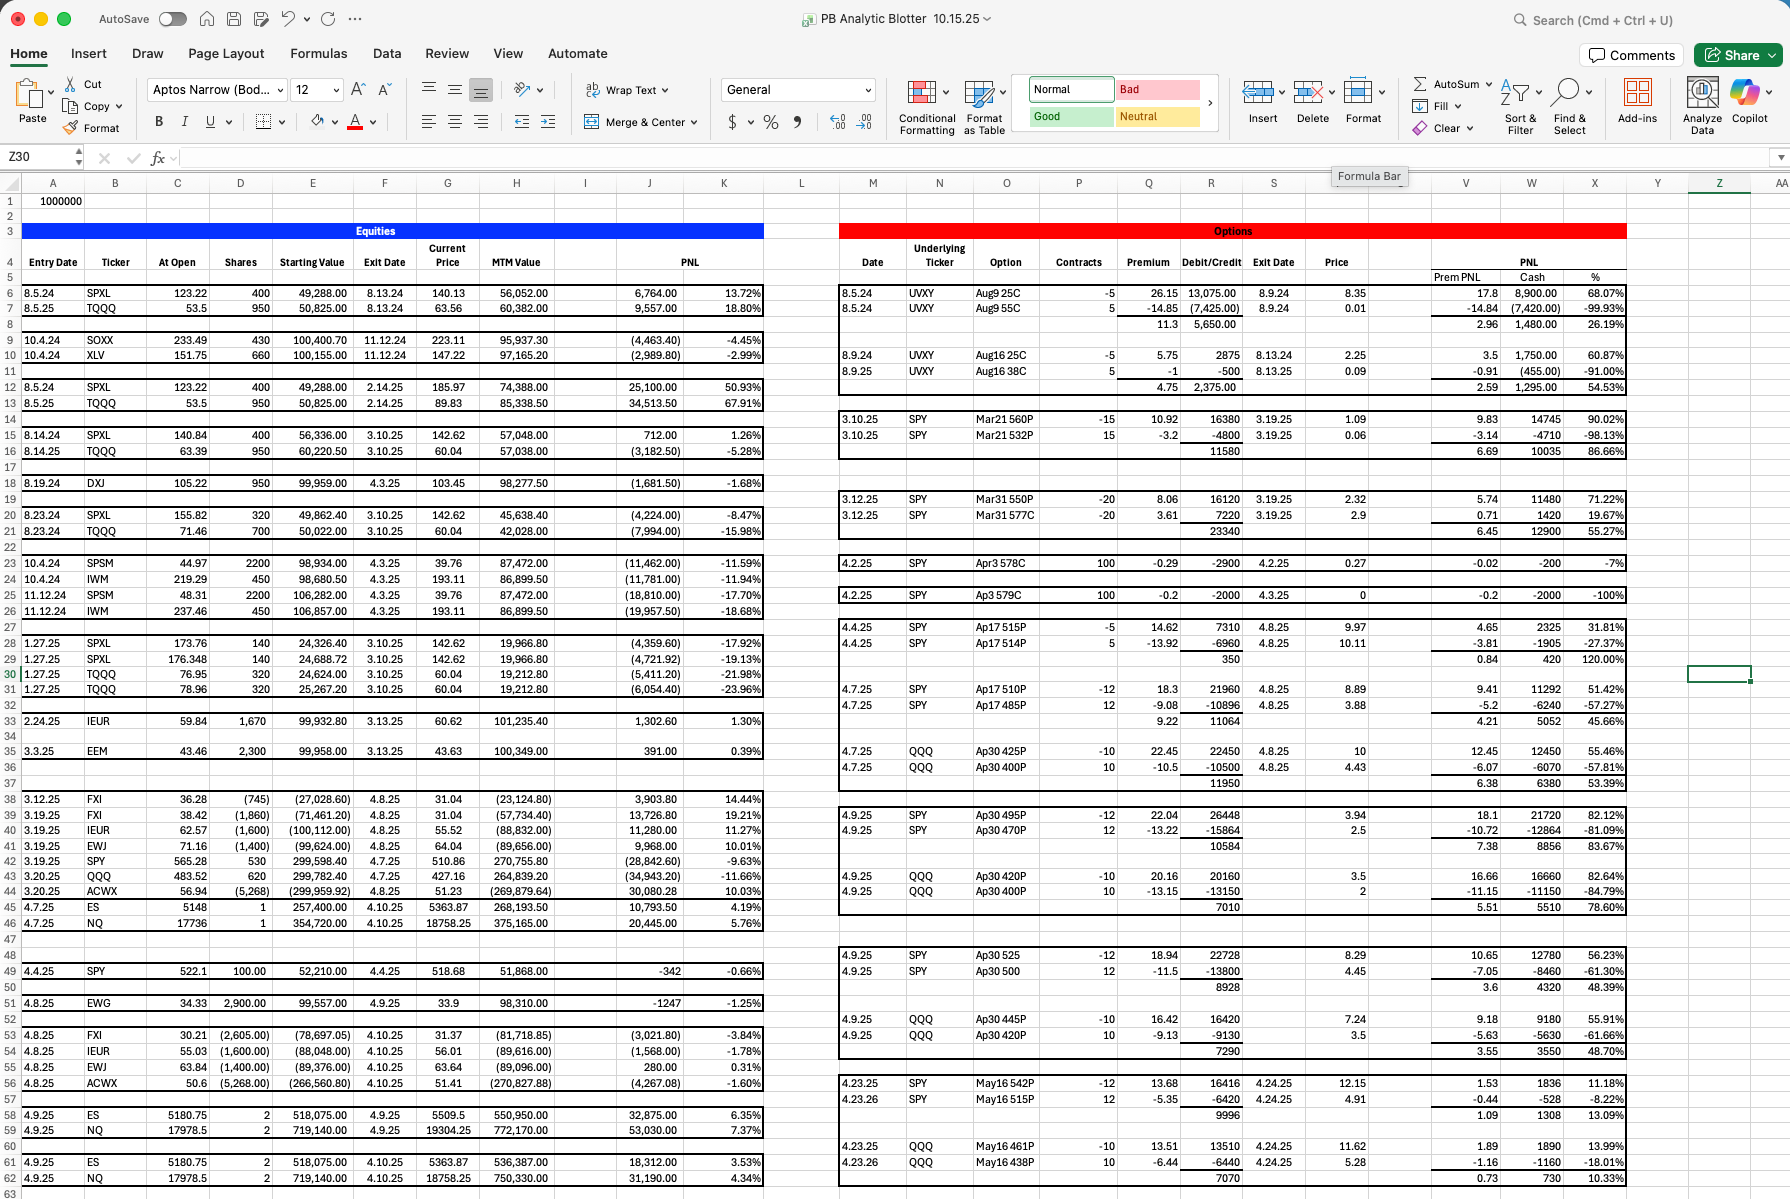The height and width of the screenshot is (1199, 1790).
Task: Click the Decrease Indent icon
Action: 522,121
